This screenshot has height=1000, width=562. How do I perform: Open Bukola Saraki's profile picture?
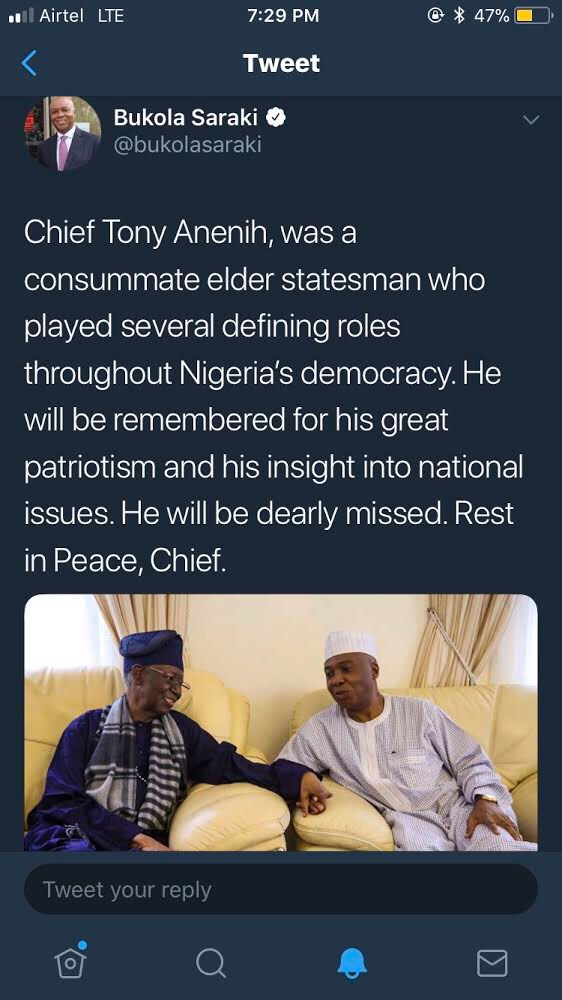click(x=62, y=134)
